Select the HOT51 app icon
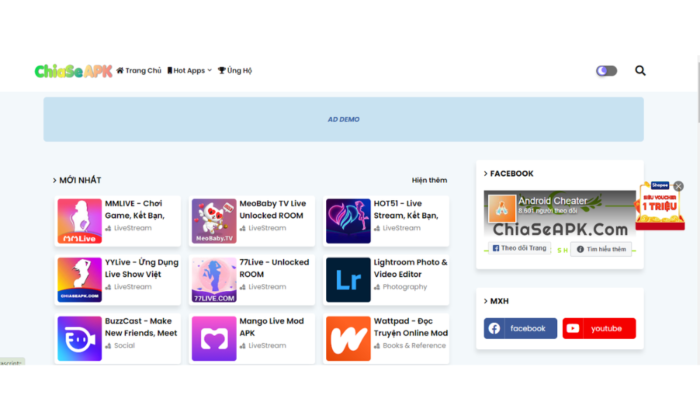Screen dimensions: 700x420 pyautogui.click(x=348, y=221)
